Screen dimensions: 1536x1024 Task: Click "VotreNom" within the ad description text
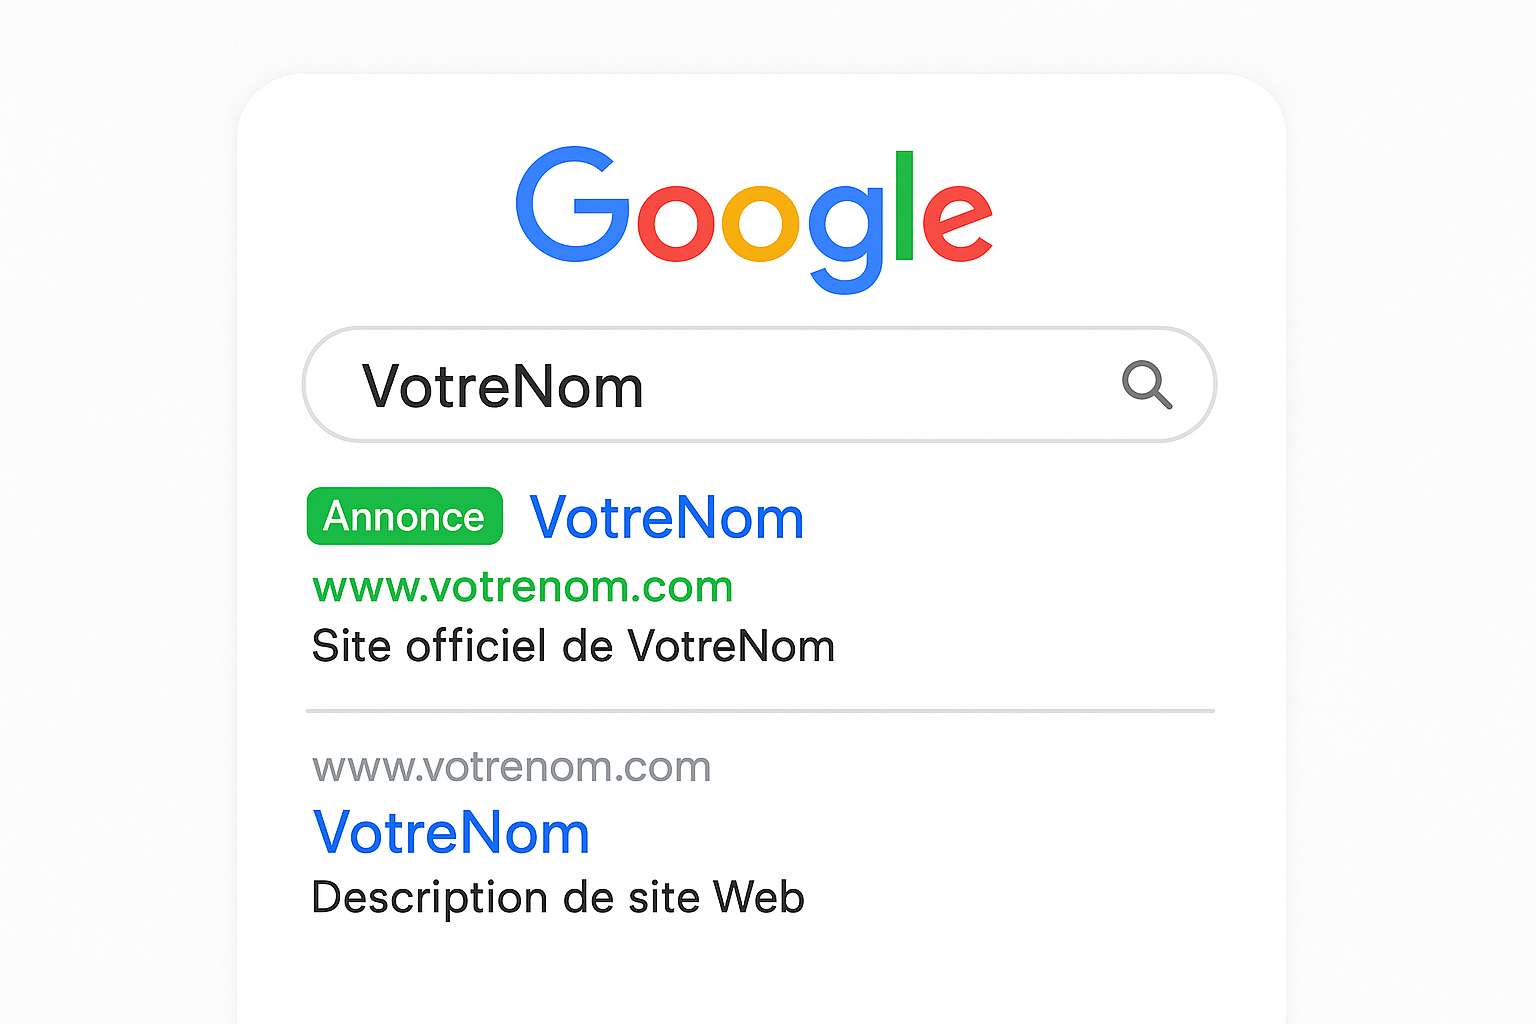(731, 646)
